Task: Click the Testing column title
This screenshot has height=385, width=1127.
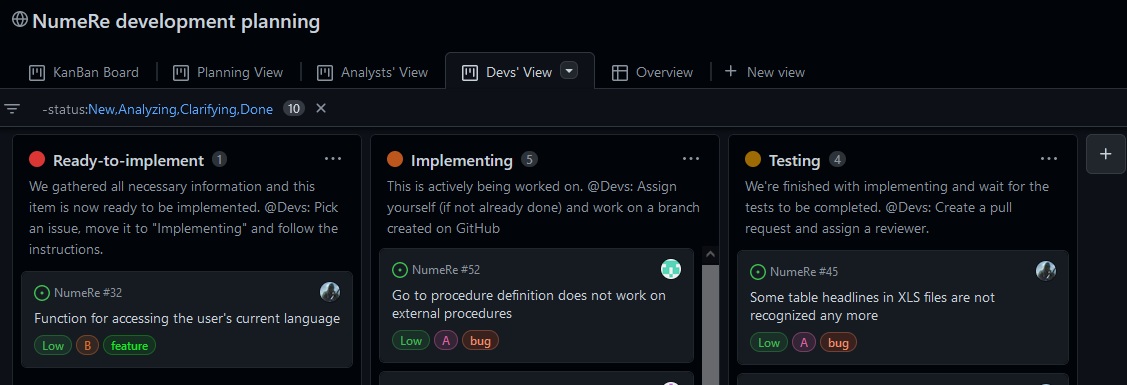Action: coord(795,160)
